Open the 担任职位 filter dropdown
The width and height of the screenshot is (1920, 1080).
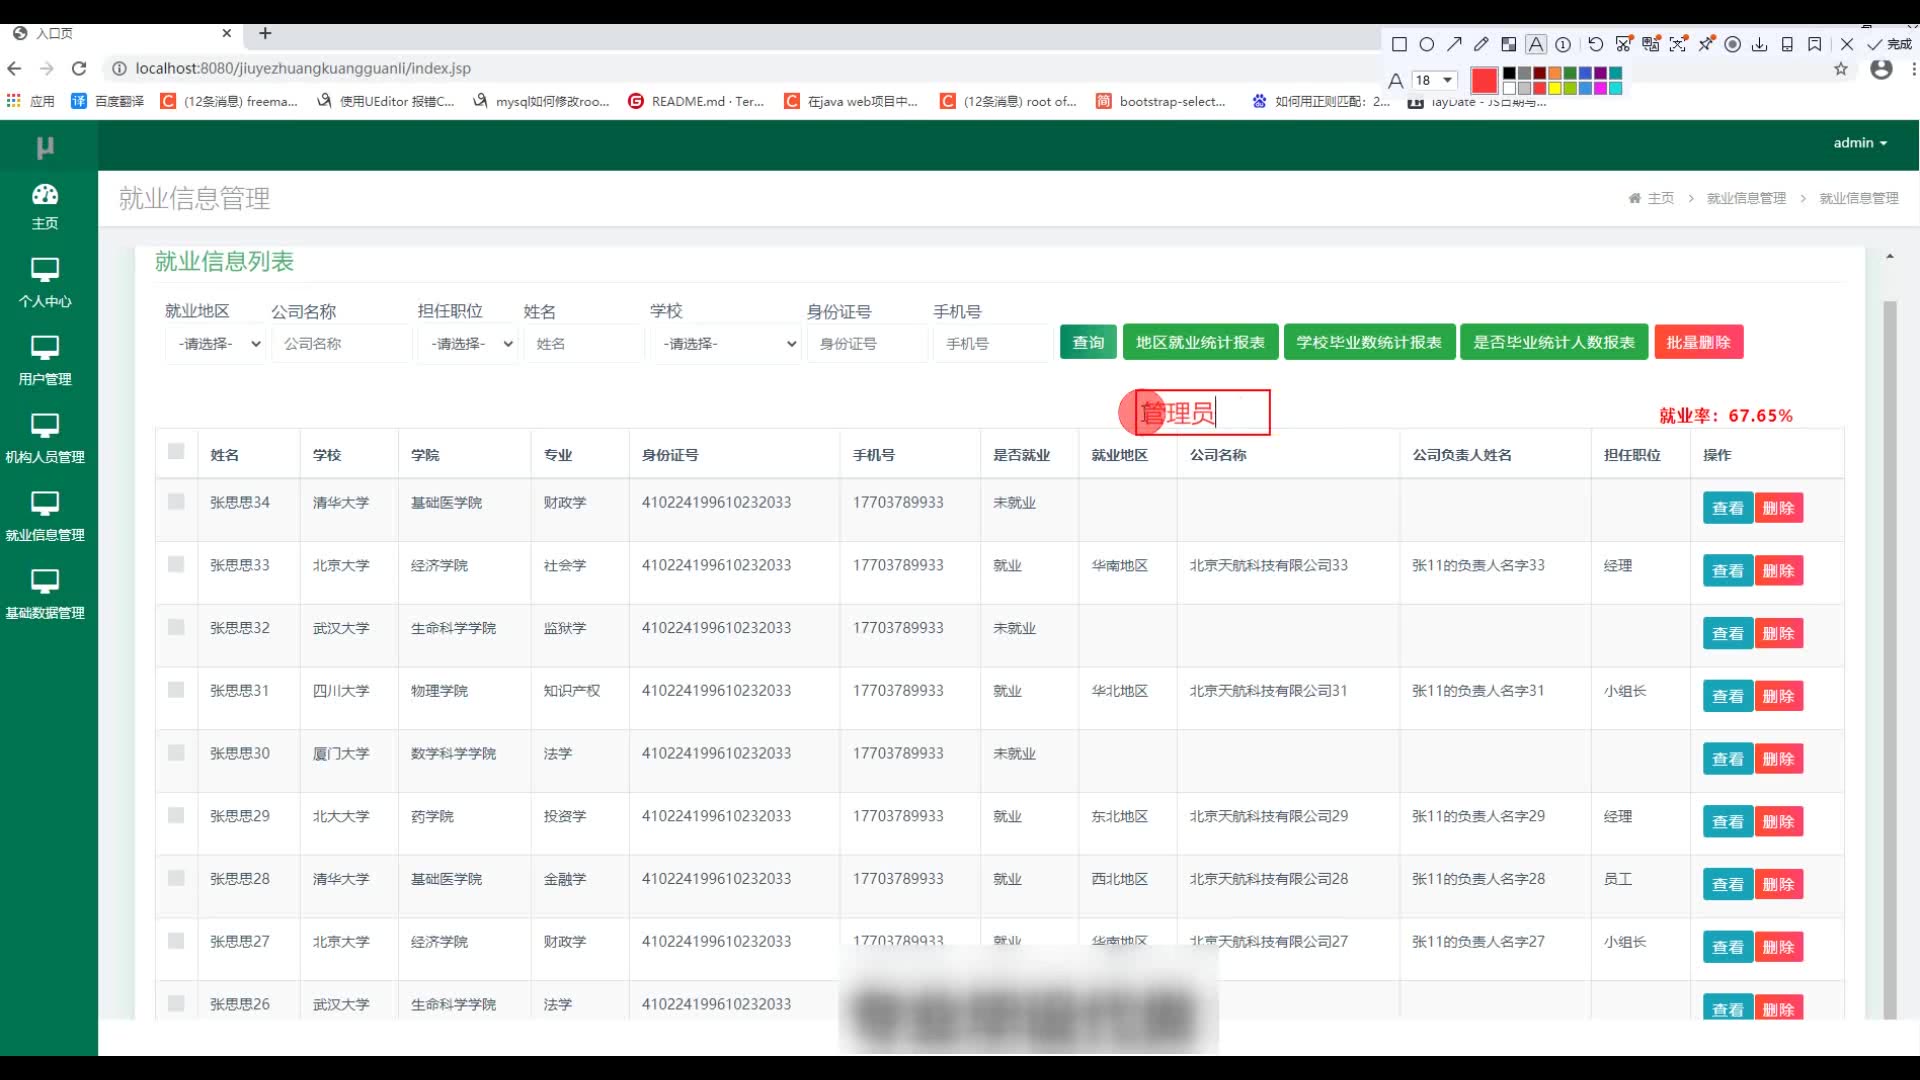pyautogui.click(x=467, y=343)
